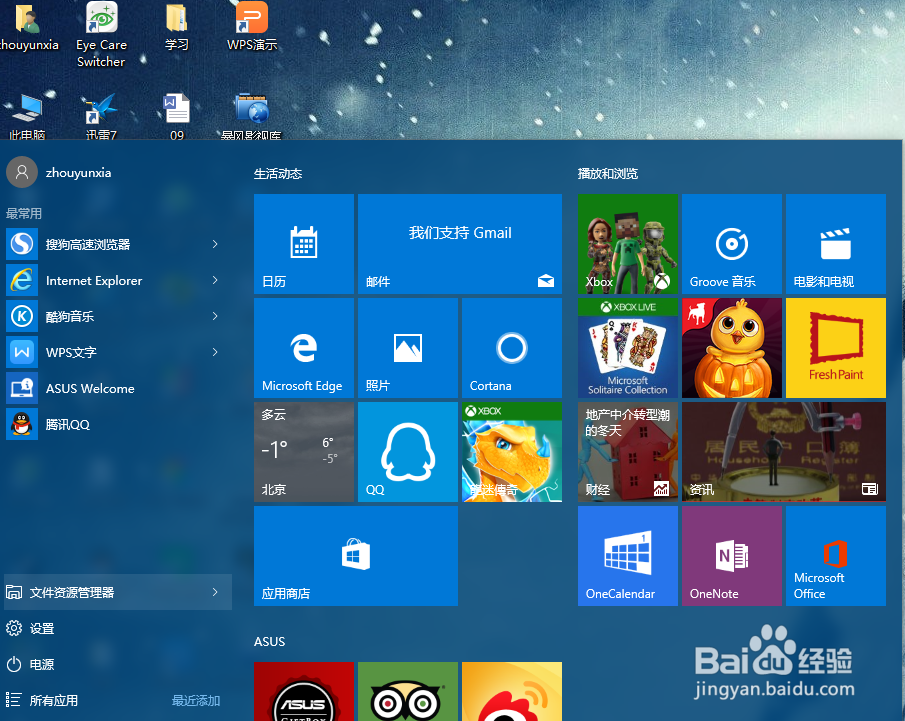This screenshot has width=905, height=721.
Task: Expand 酷狗音乐 jump list arrow
Action: pos(215,316)
